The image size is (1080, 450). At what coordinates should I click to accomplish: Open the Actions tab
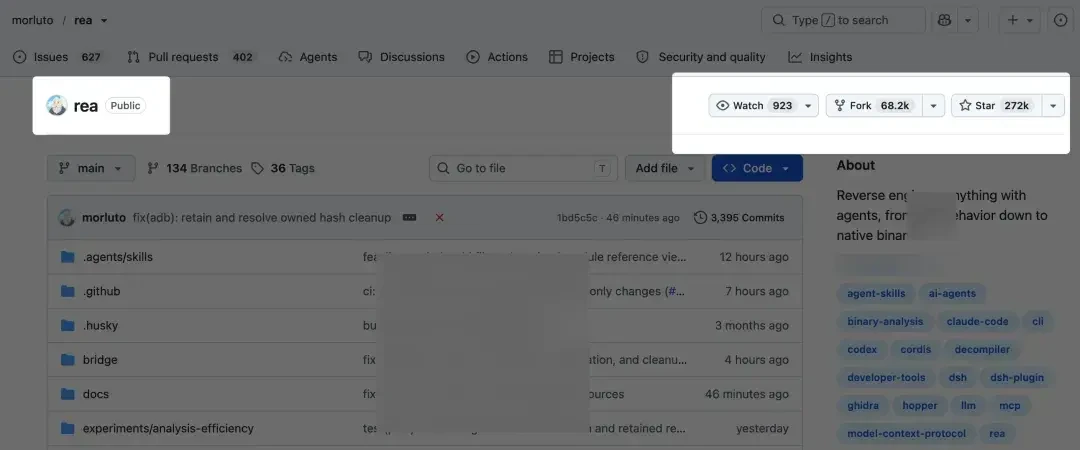tap(497, 57)
